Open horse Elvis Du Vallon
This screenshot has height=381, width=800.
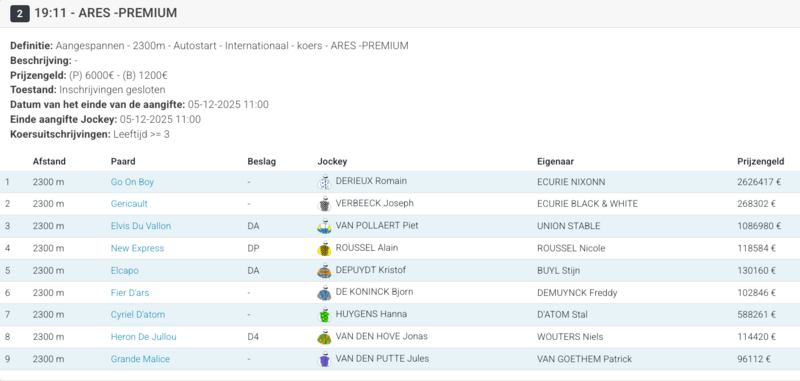141,226
